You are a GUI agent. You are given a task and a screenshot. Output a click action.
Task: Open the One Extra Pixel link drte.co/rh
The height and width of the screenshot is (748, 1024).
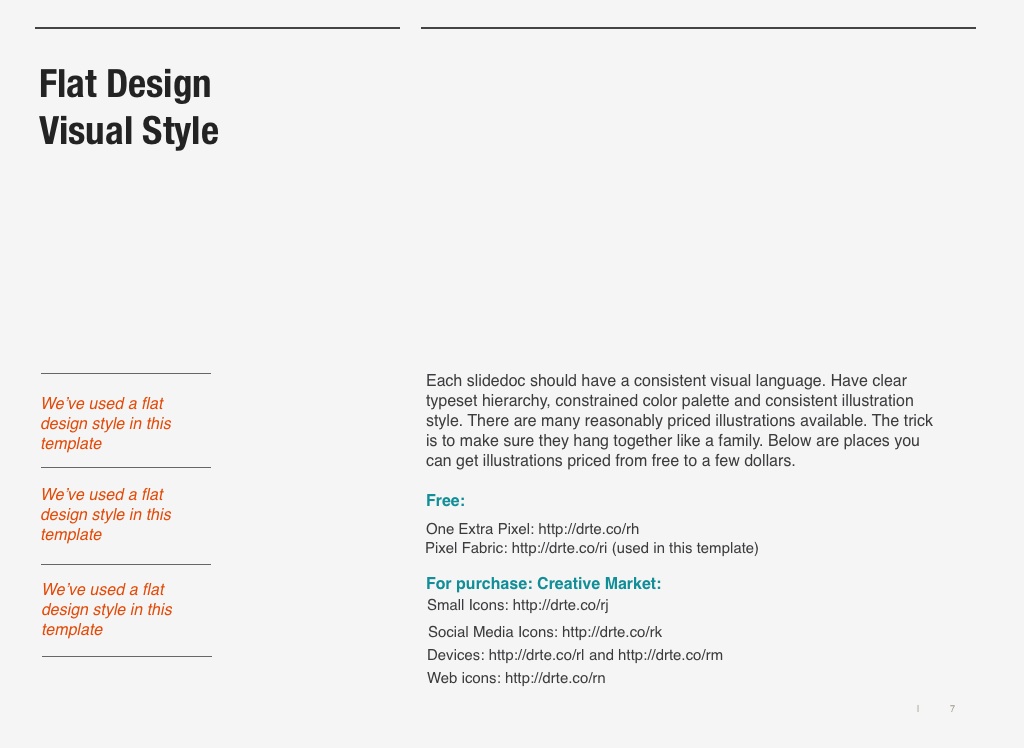588,528
